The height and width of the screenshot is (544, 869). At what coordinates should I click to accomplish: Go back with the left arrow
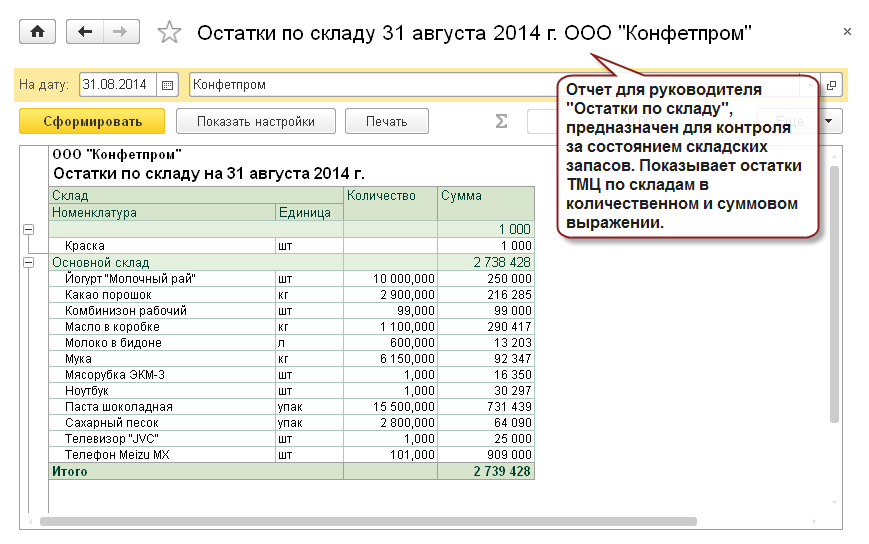pyautogui.click(x=85, y=32)
